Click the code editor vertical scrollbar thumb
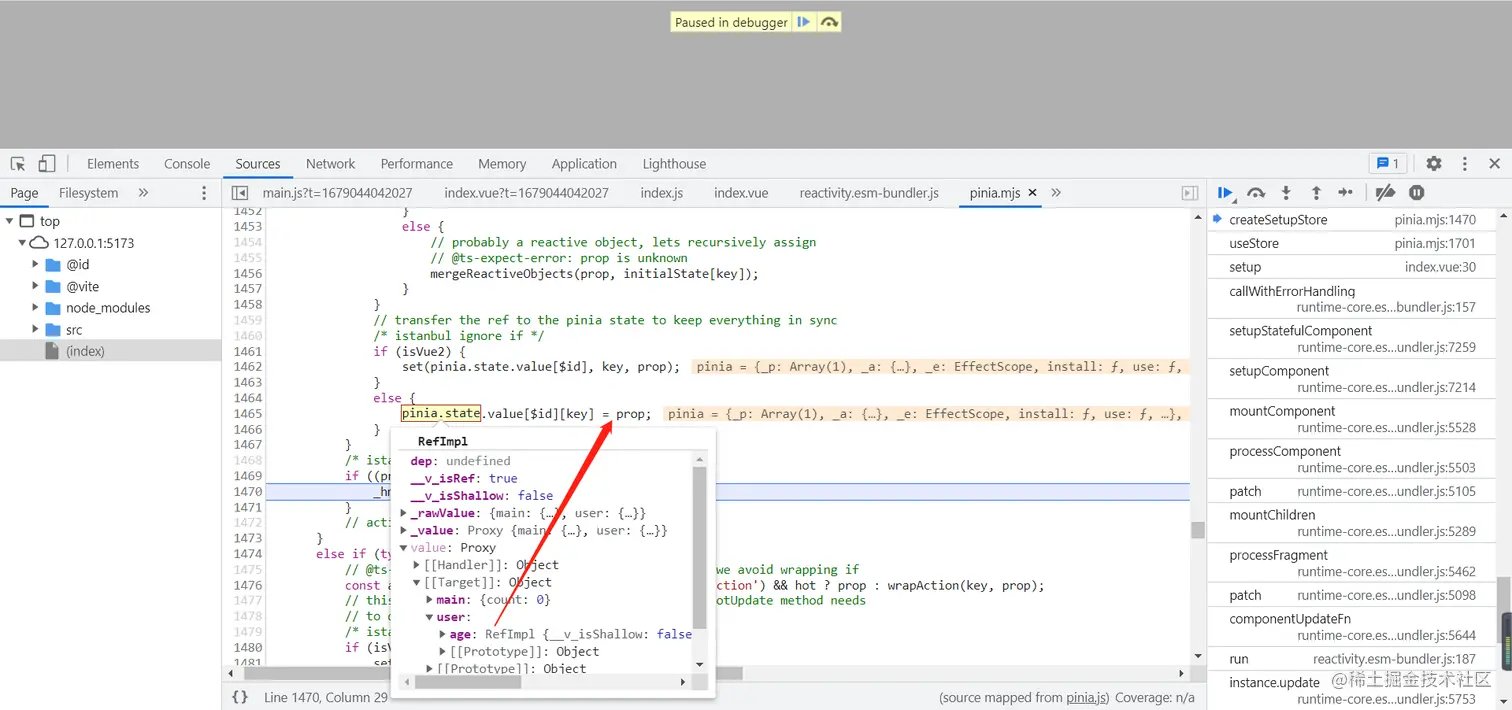The width and height of the screenshot is (1512, 710). (1197, 530)
